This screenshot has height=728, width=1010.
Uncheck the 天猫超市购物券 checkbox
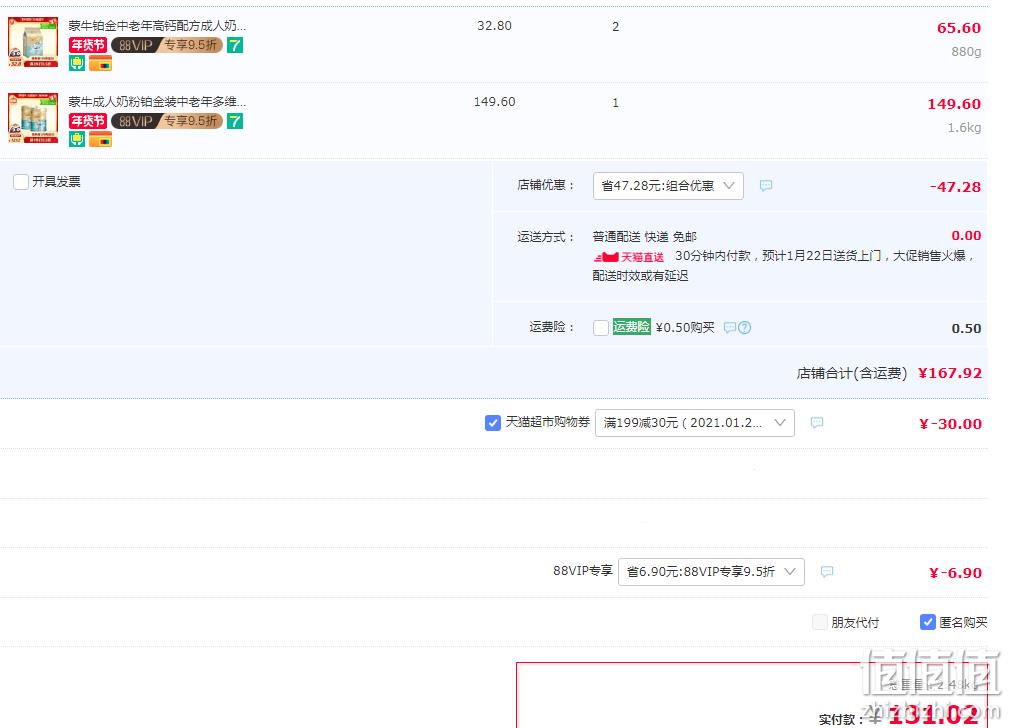coord(493,423)
